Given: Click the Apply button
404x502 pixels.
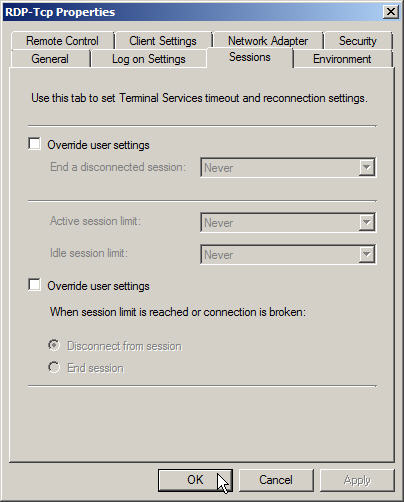Looking at the screenshot, I should click(357, 480).
